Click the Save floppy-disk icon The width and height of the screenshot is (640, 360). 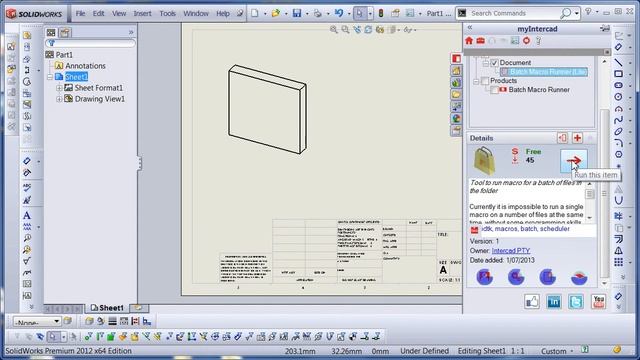pyautogui.click(x=297, y=13)
